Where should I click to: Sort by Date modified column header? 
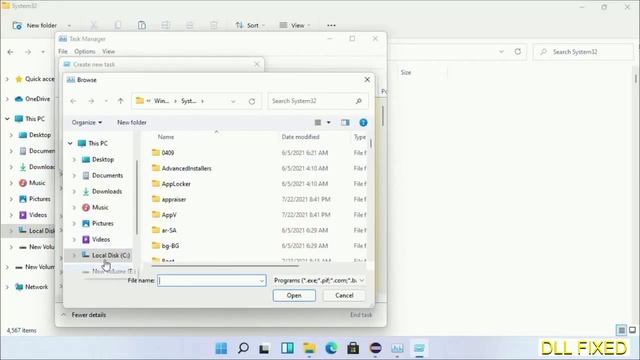[300, 137]
